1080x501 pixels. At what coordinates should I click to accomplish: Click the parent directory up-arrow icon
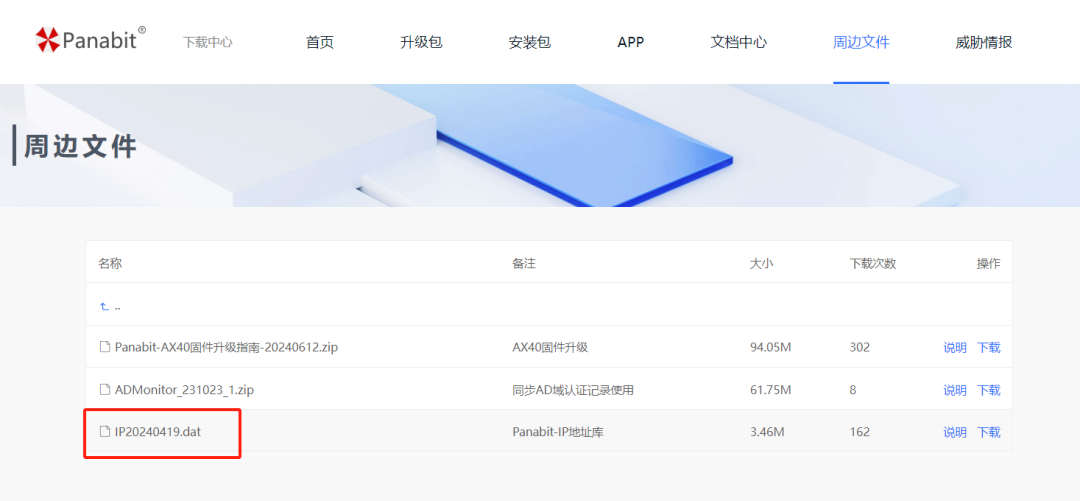tap(105, 306)
